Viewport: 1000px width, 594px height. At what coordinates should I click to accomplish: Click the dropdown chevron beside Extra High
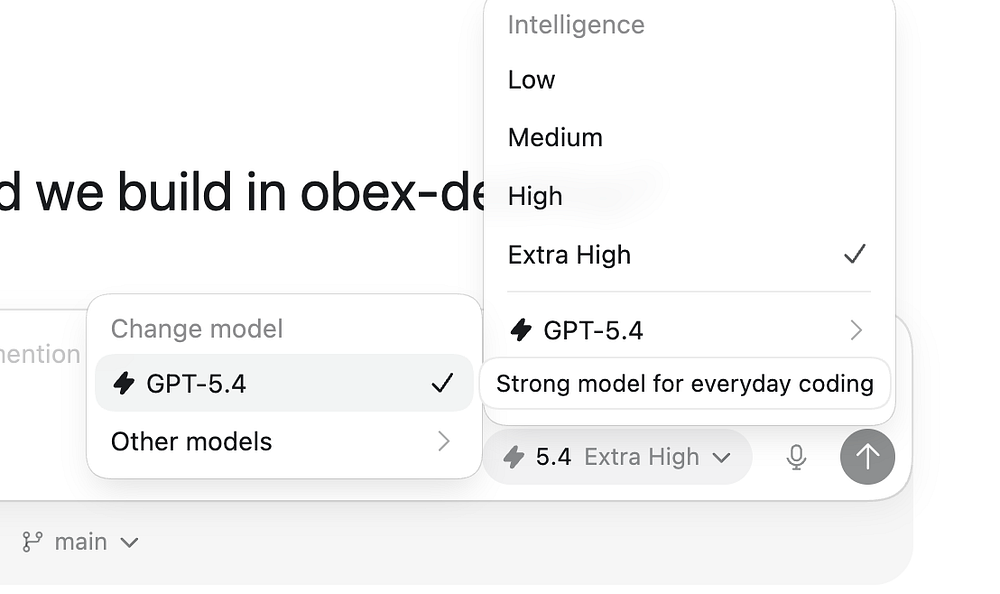coord(722,458)
